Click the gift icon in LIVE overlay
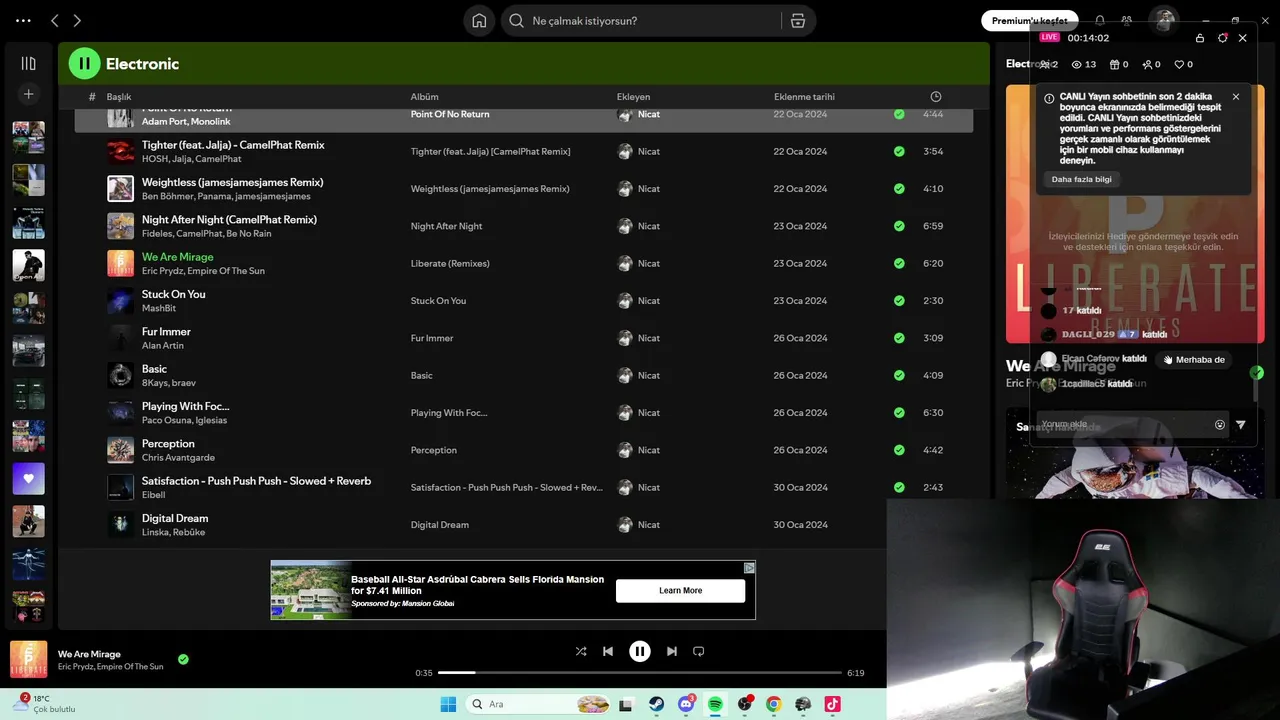 [x=1115, y=64]
